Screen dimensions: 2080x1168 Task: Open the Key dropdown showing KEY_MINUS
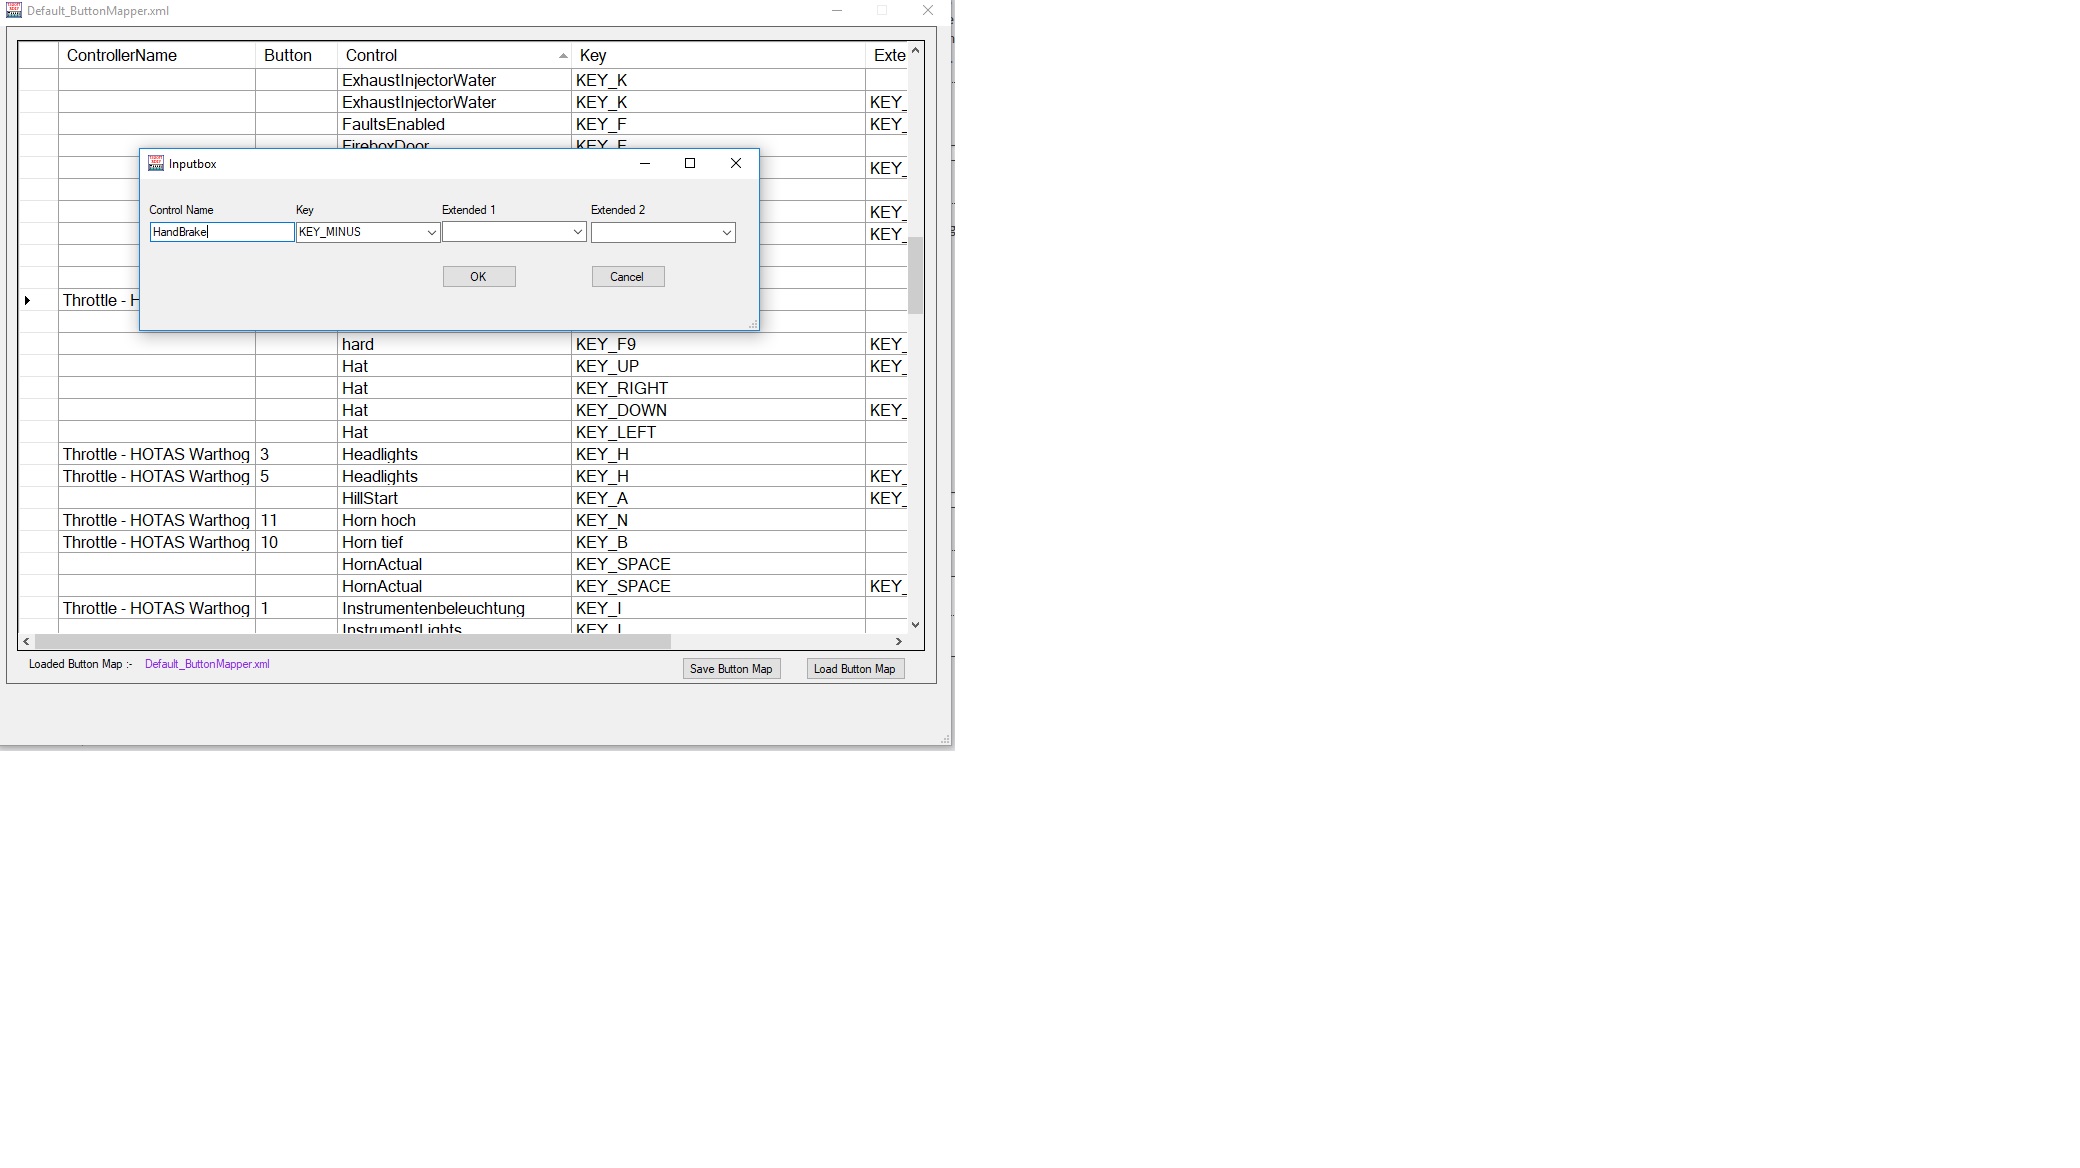431,232
